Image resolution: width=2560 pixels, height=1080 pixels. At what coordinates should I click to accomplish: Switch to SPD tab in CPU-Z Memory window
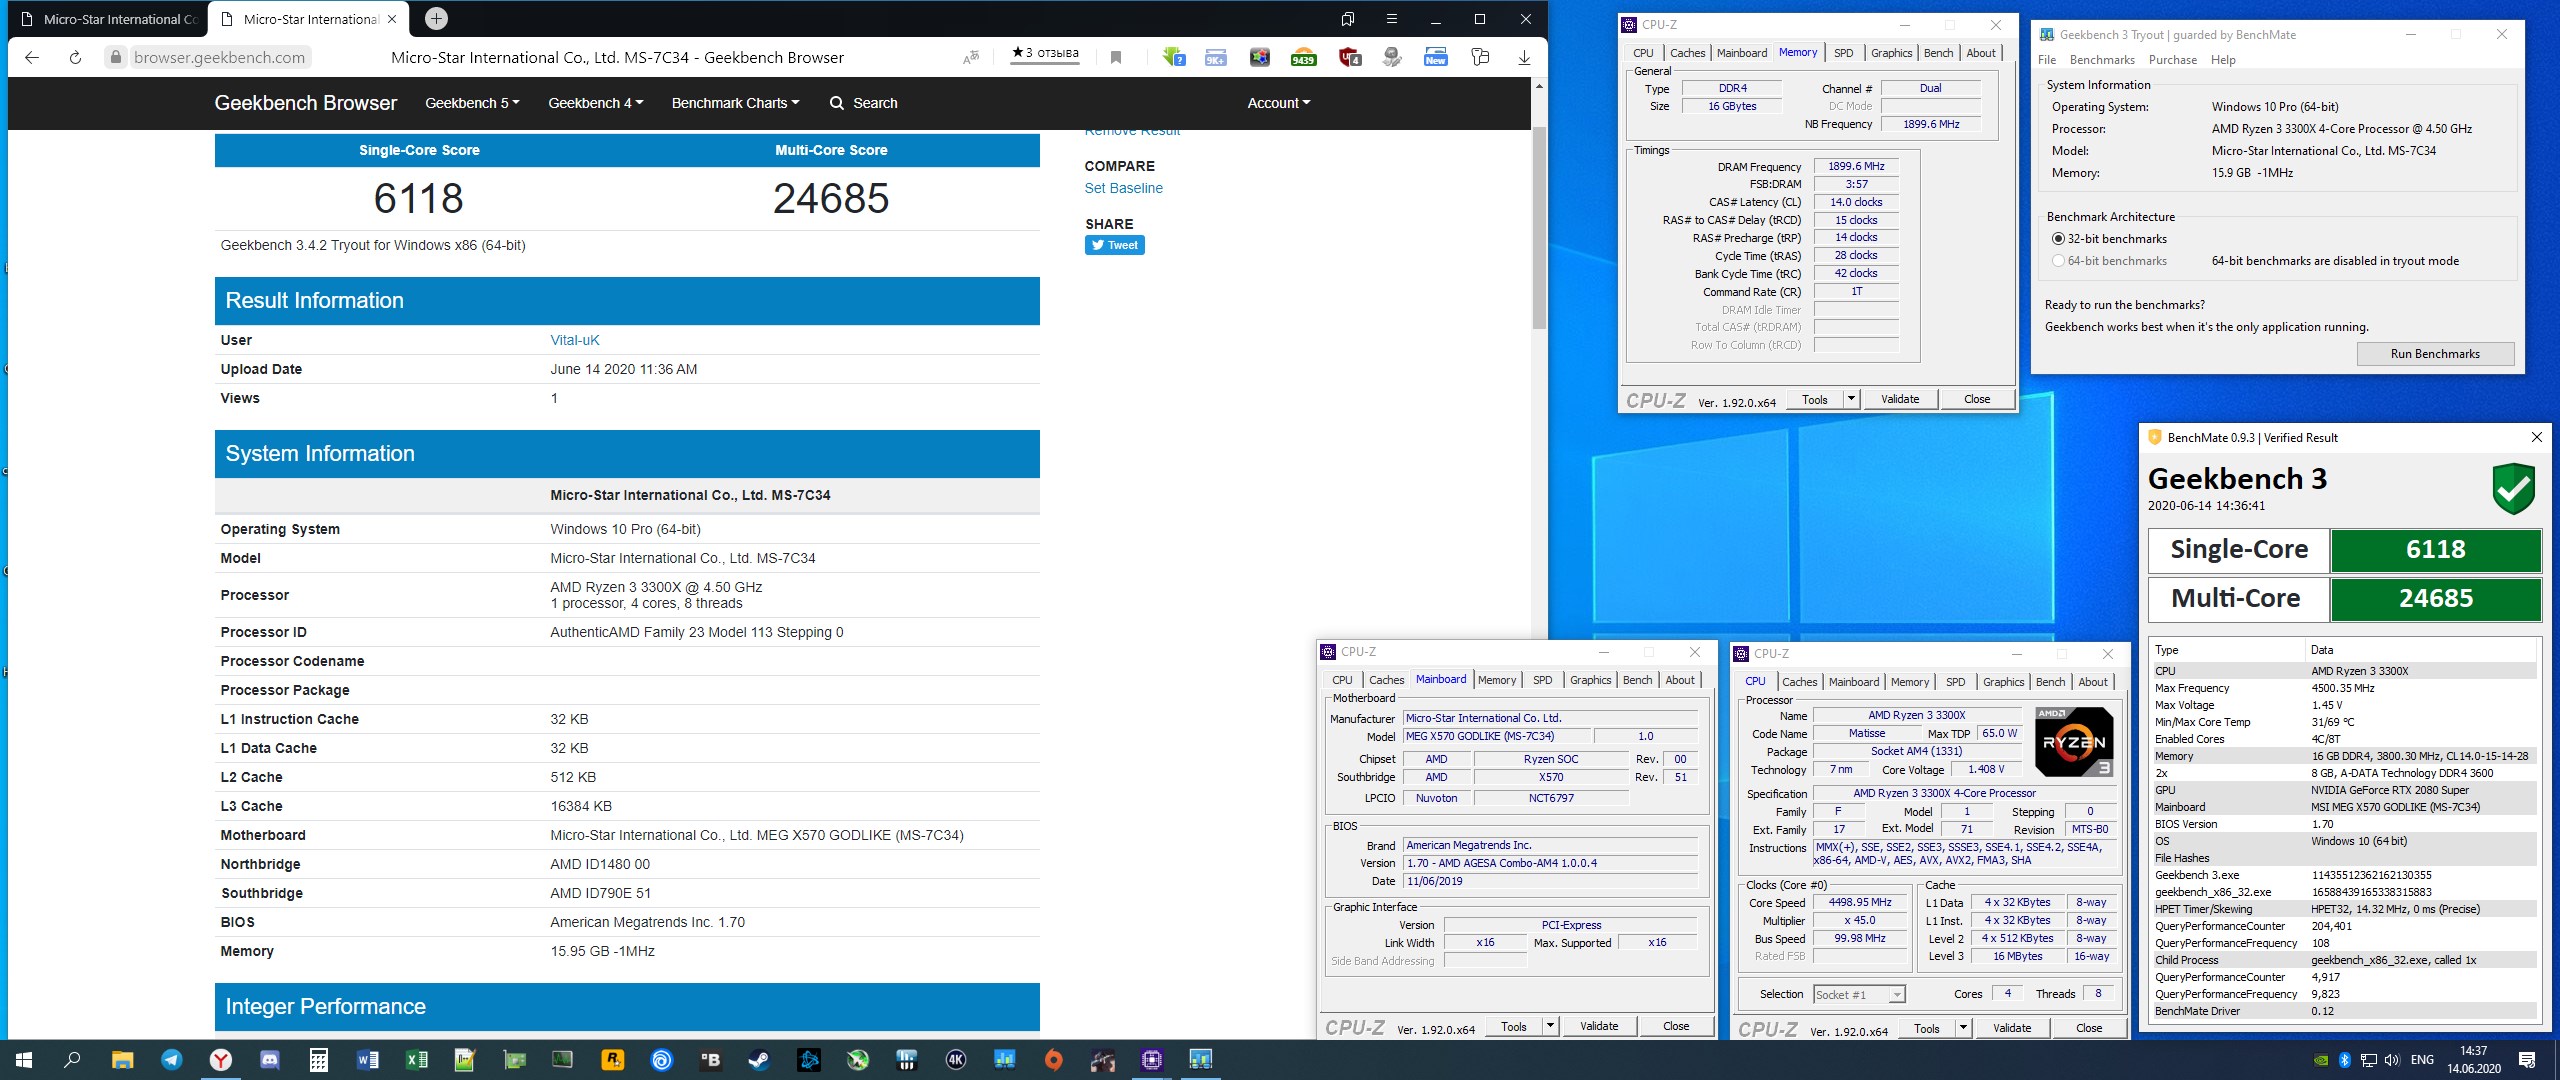(x=1844, y=53)
